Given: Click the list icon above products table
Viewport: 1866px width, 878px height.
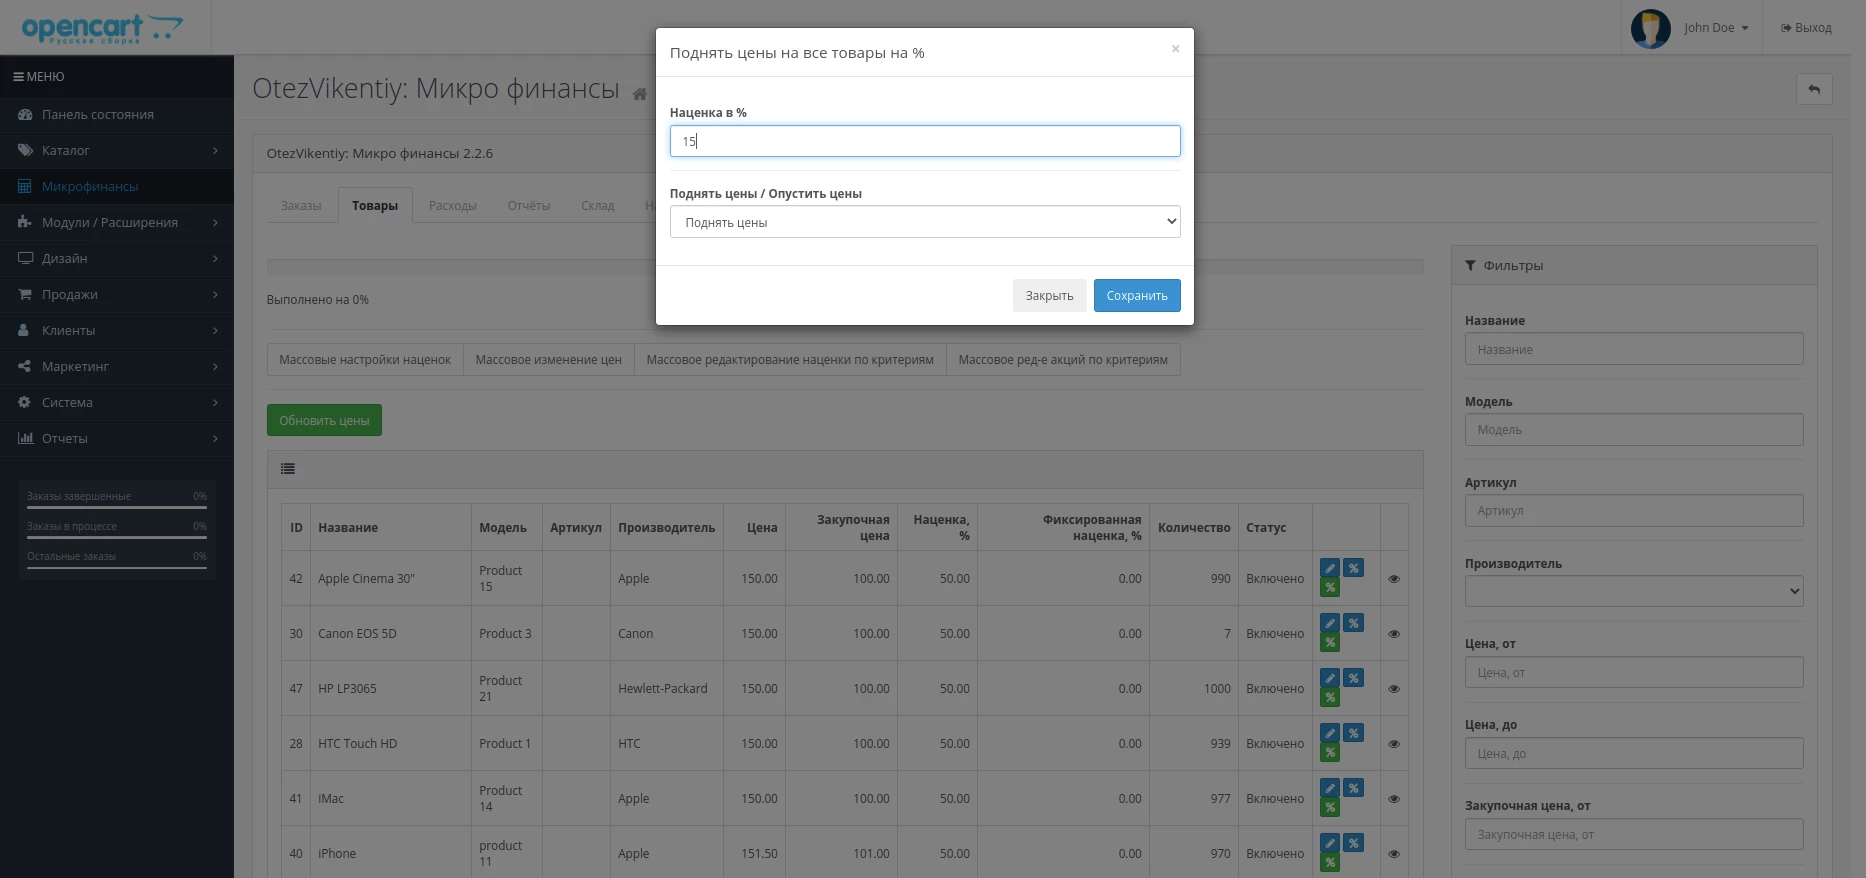Looking at the screenshot, I should (x=288, y=468).
